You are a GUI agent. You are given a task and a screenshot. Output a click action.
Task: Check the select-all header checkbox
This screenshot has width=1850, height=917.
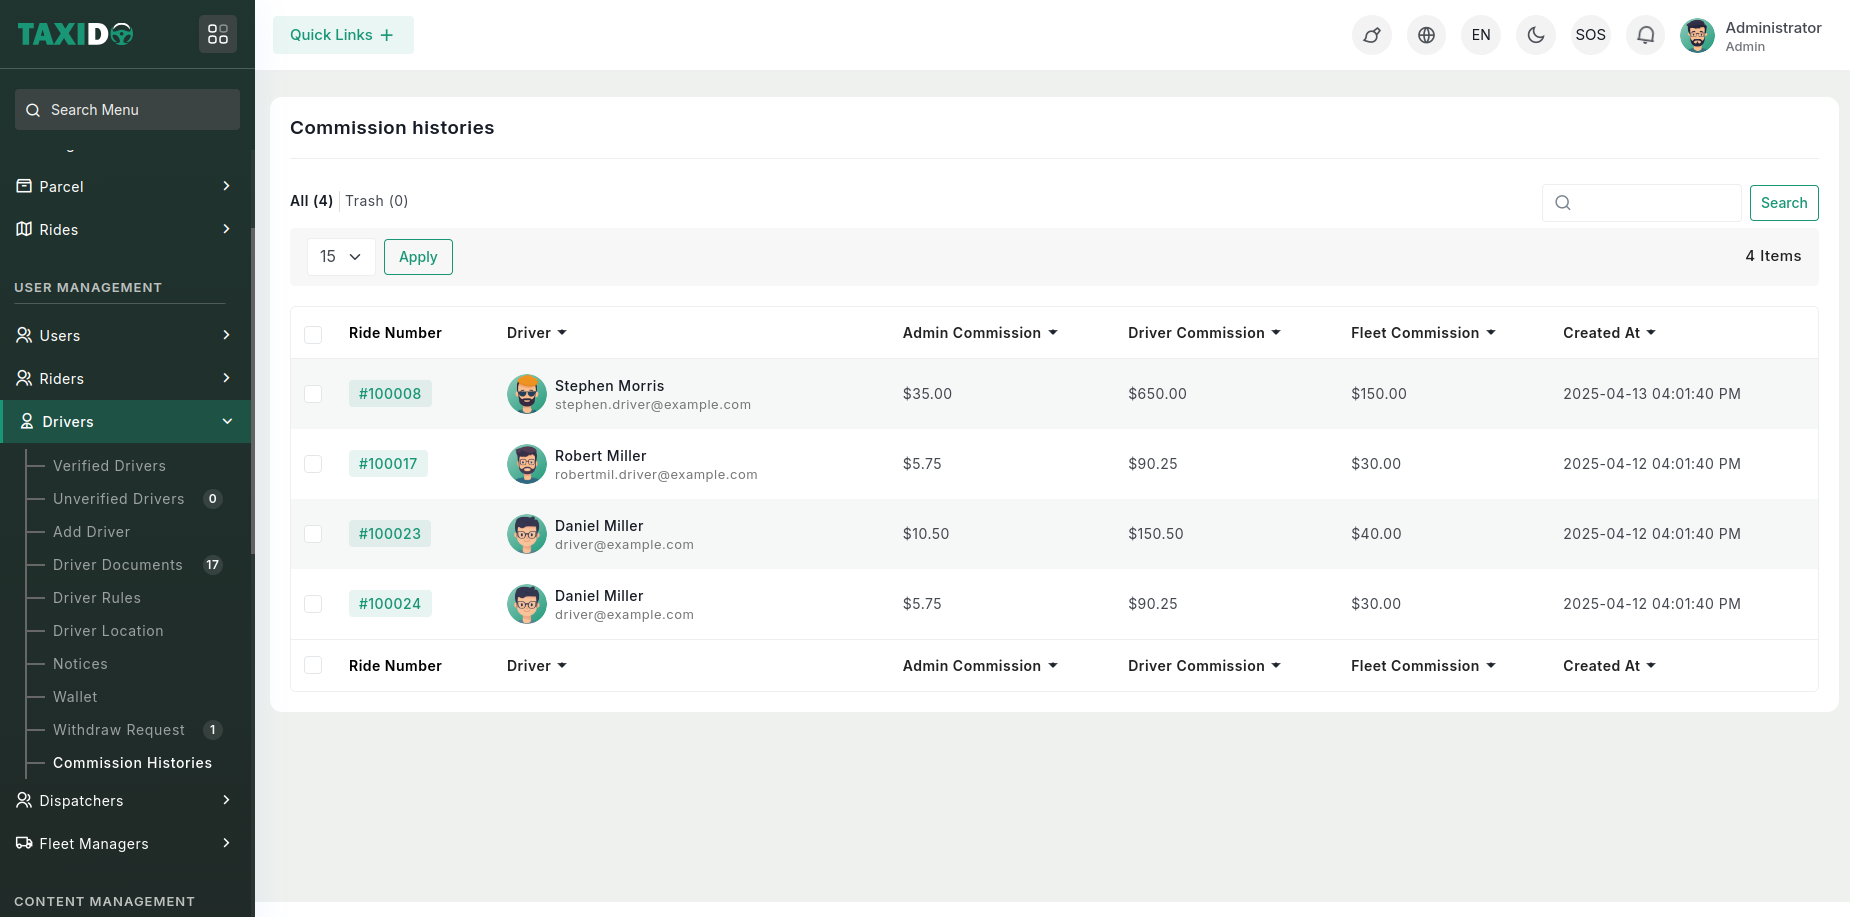[313, 334]
